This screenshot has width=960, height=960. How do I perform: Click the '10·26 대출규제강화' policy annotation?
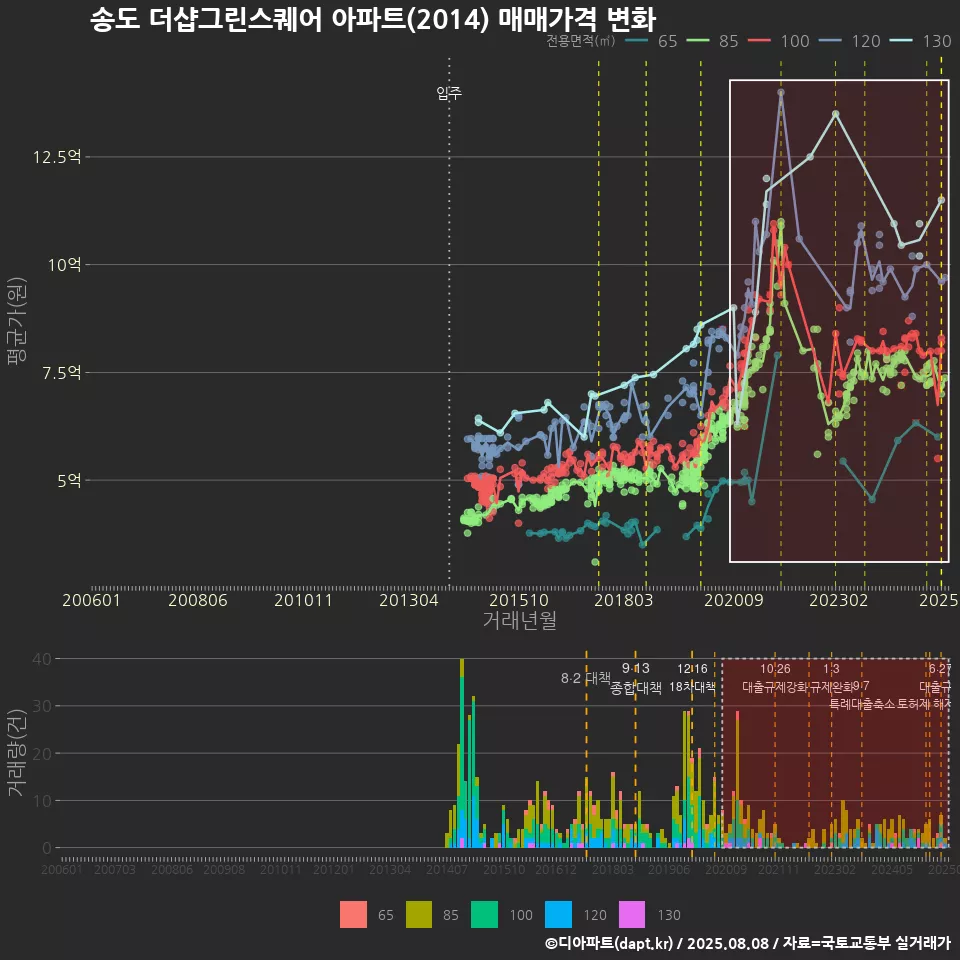775,678
